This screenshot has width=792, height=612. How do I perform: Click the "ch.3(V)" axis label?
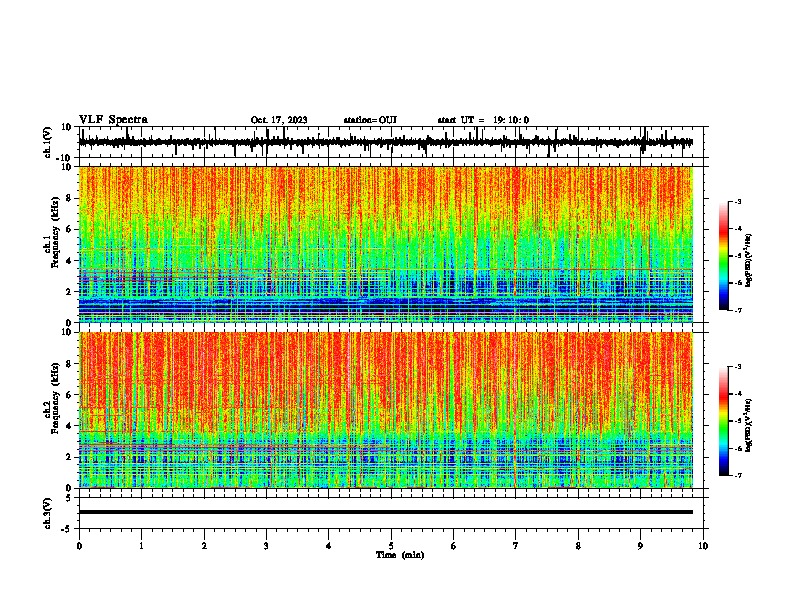click(48, 513)
